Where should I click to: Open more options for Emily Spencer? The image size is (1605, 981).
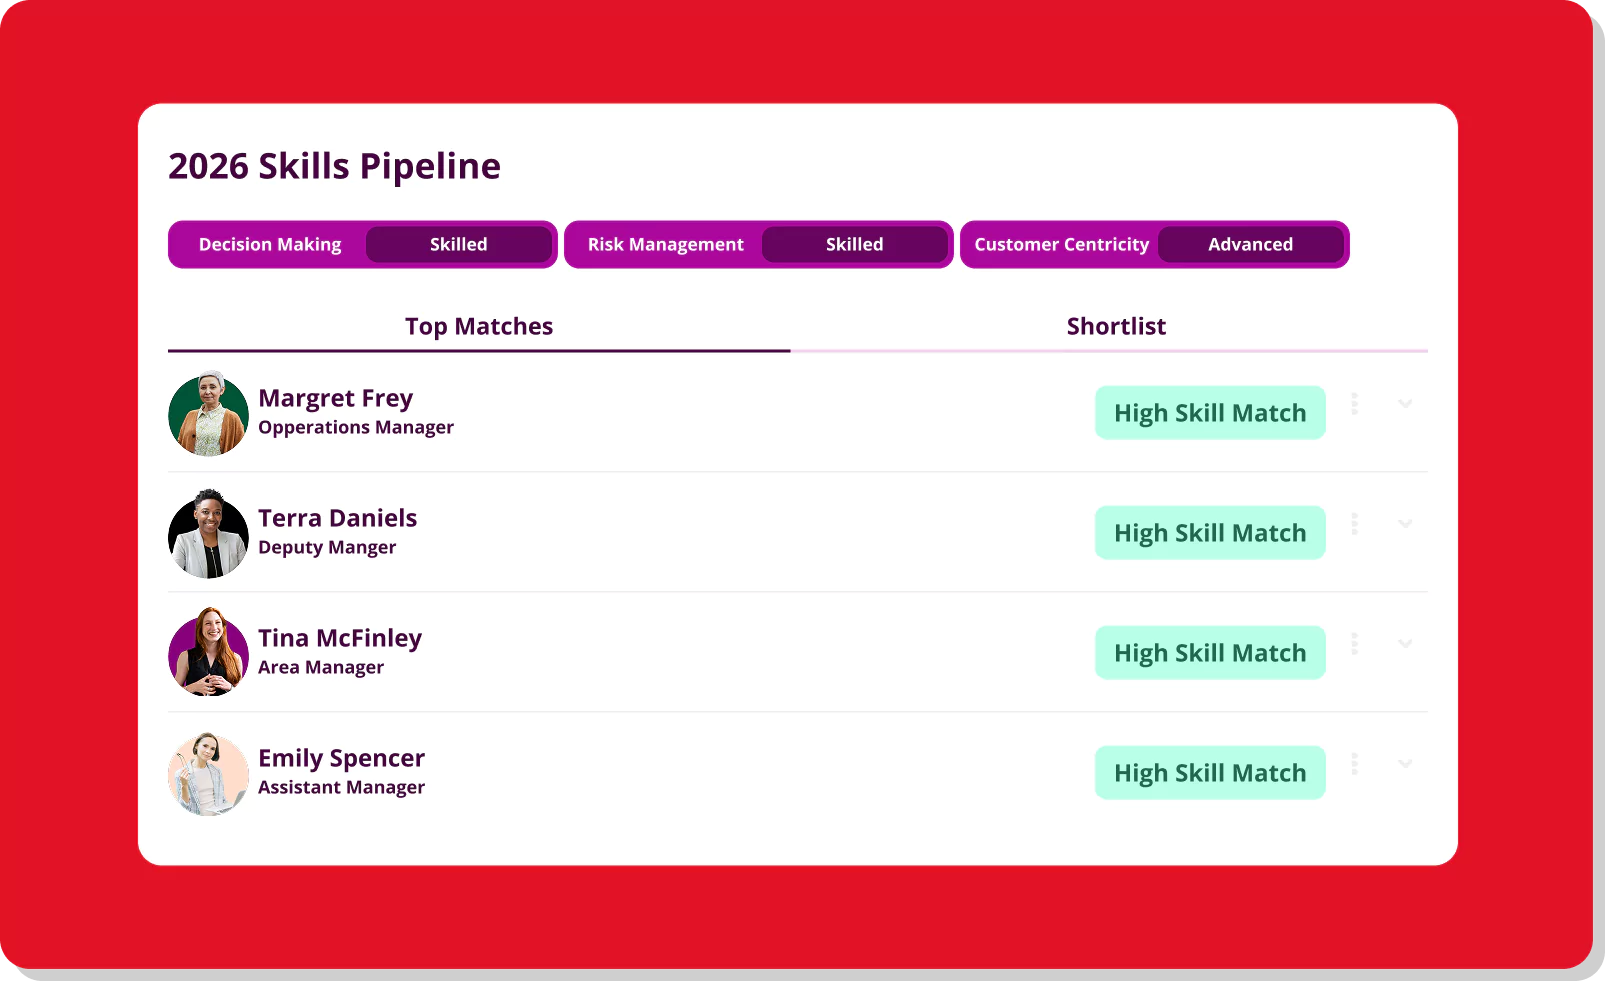[1355, 764]
